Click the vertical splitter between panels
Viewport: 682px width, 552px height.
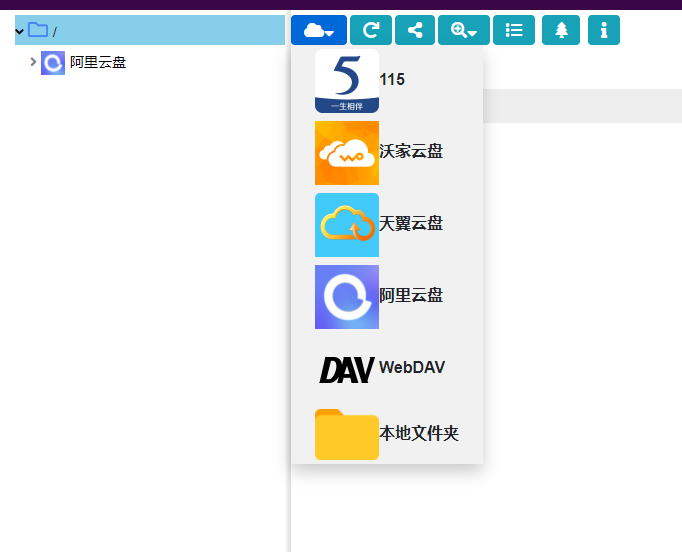pyautogui.click(x=290, y=300)
